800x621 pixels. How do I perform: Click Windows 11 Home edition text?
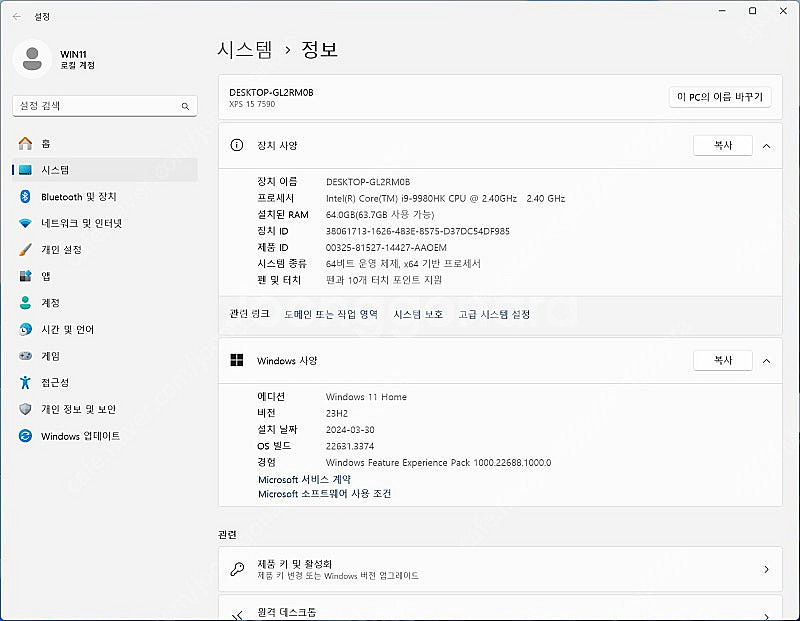[x=366, y=397]
